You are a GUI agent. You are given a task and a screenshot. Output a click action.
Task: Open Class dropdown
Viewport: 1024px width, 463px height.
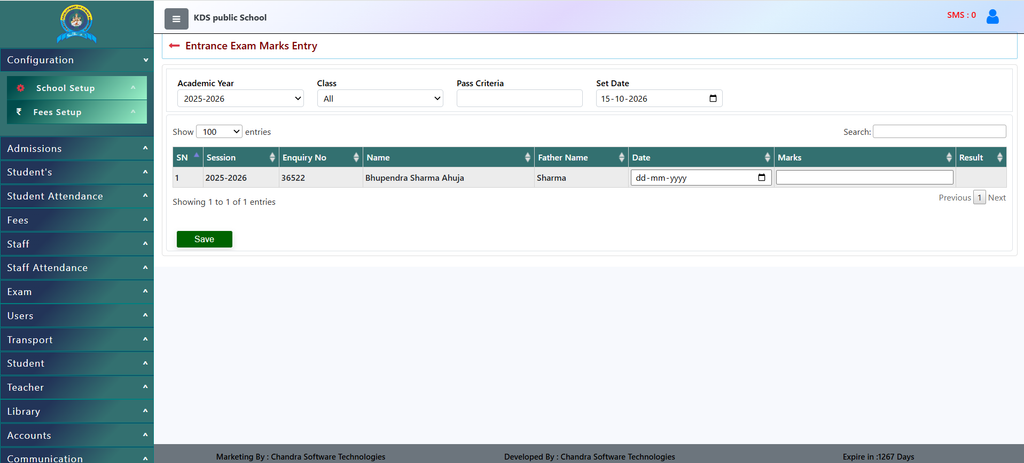point(380,99)
